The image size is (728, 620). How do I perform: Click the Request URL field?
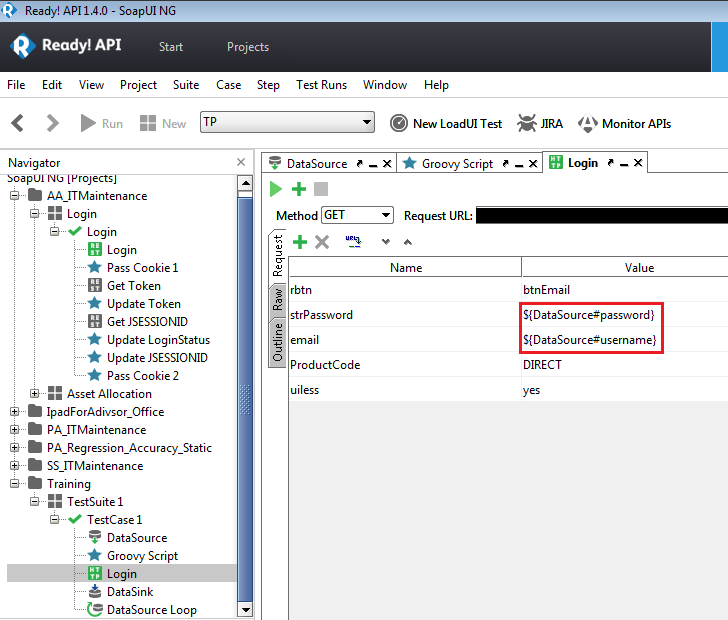(x=602, y=215)
